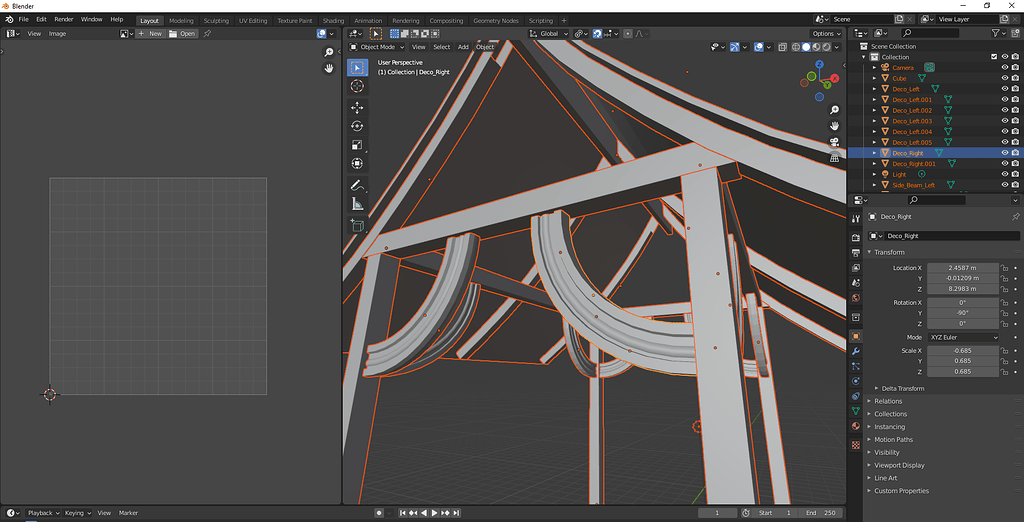Open the Particles properties tab
This screenshot has height=522, width=1024.
[x=856, y=367]
